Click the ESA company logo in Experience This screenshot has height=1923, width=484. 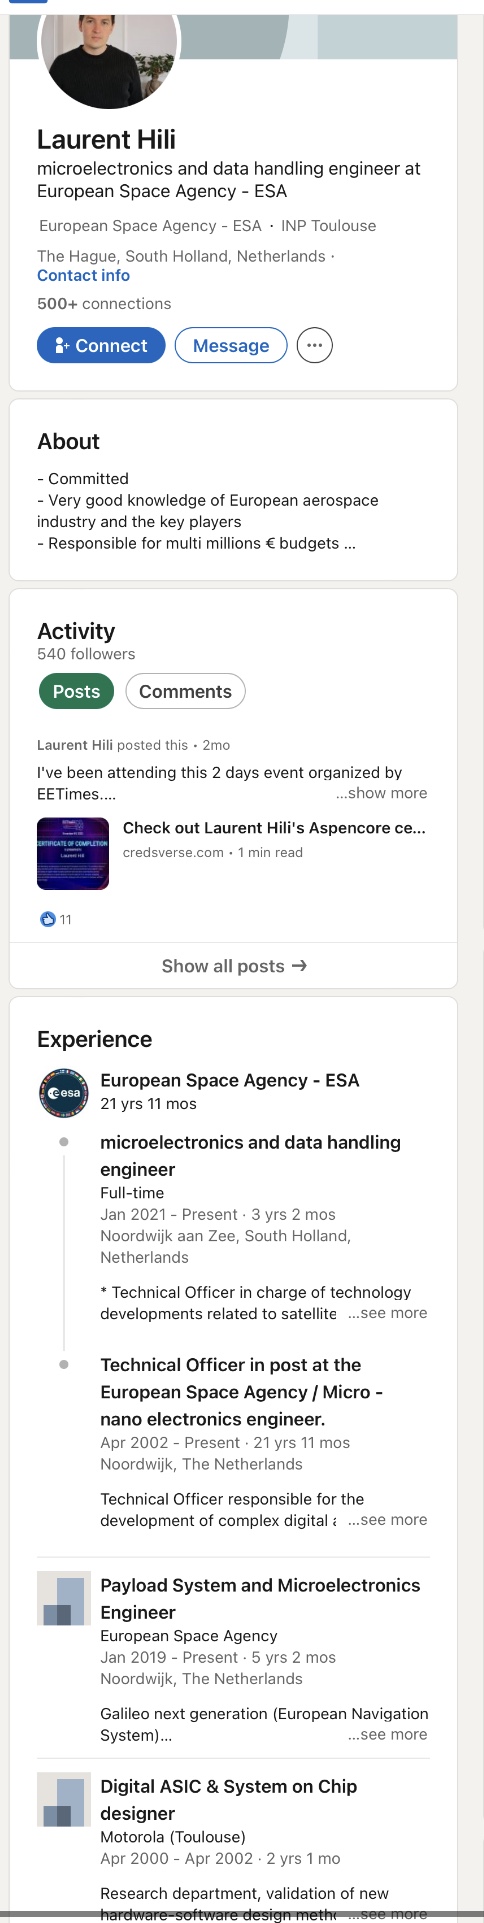click(x=63, y=1093)
